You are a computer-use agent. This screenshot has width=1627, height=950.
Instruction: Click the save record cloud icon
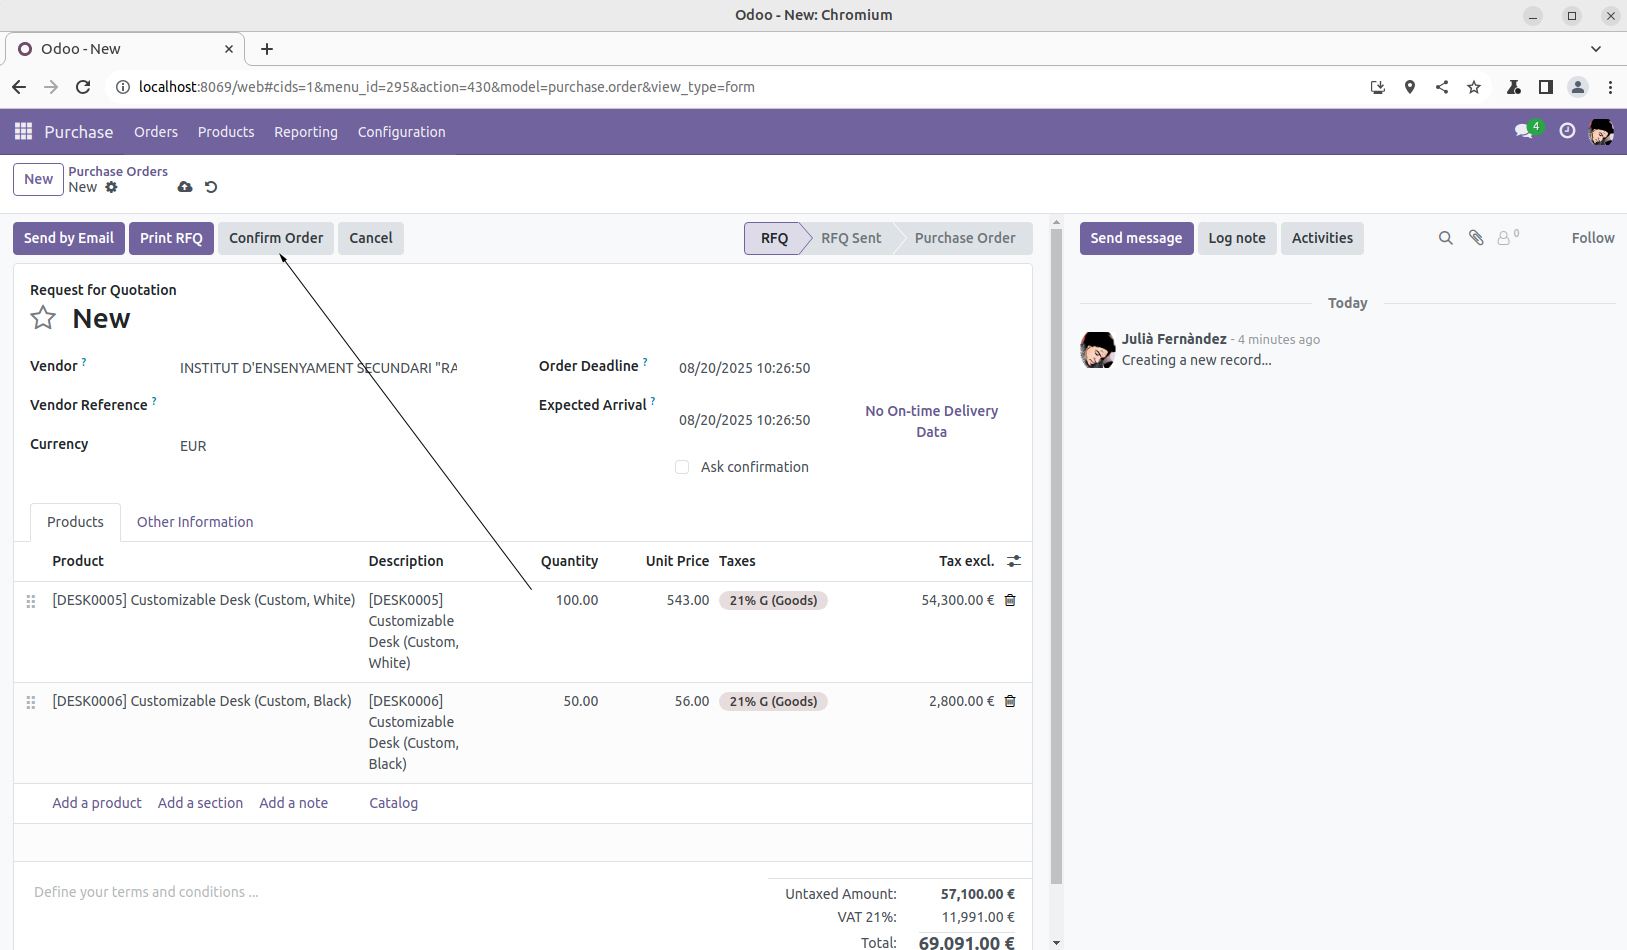tap(185, 187)
